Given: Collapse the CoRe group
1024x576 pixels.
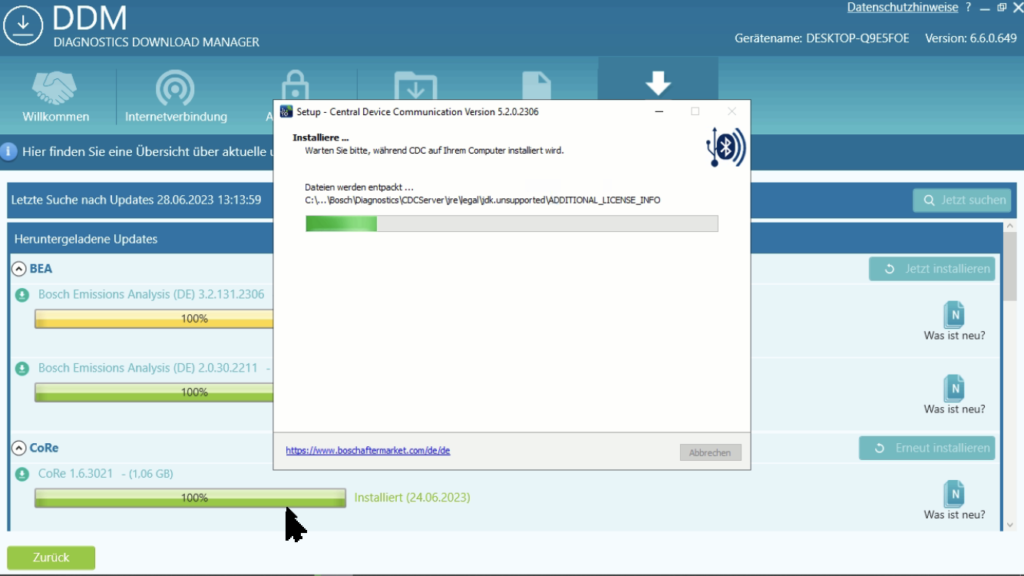Looking at the screenshot, I should click(19, 448).
